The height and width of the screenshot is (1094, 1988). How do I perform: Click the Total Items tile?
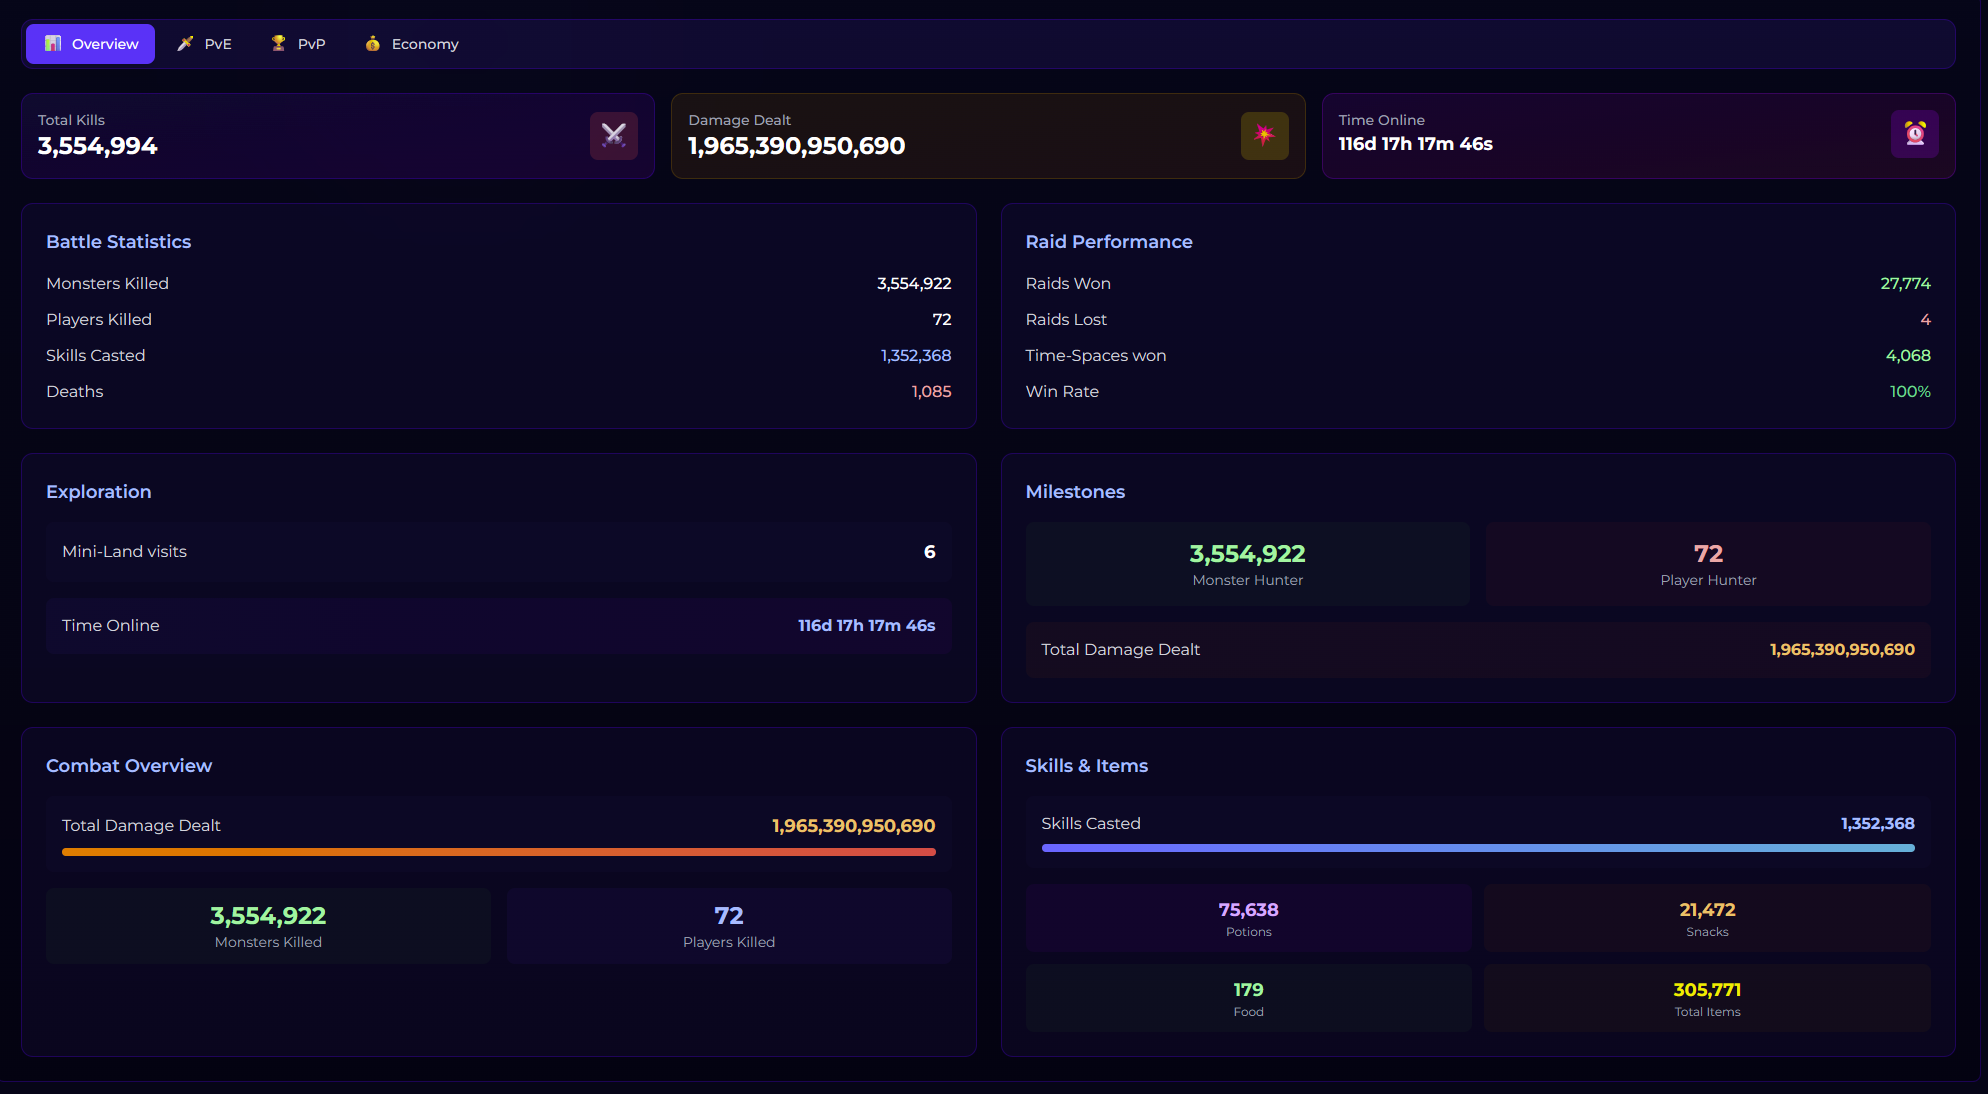[x=1706, y=998]
